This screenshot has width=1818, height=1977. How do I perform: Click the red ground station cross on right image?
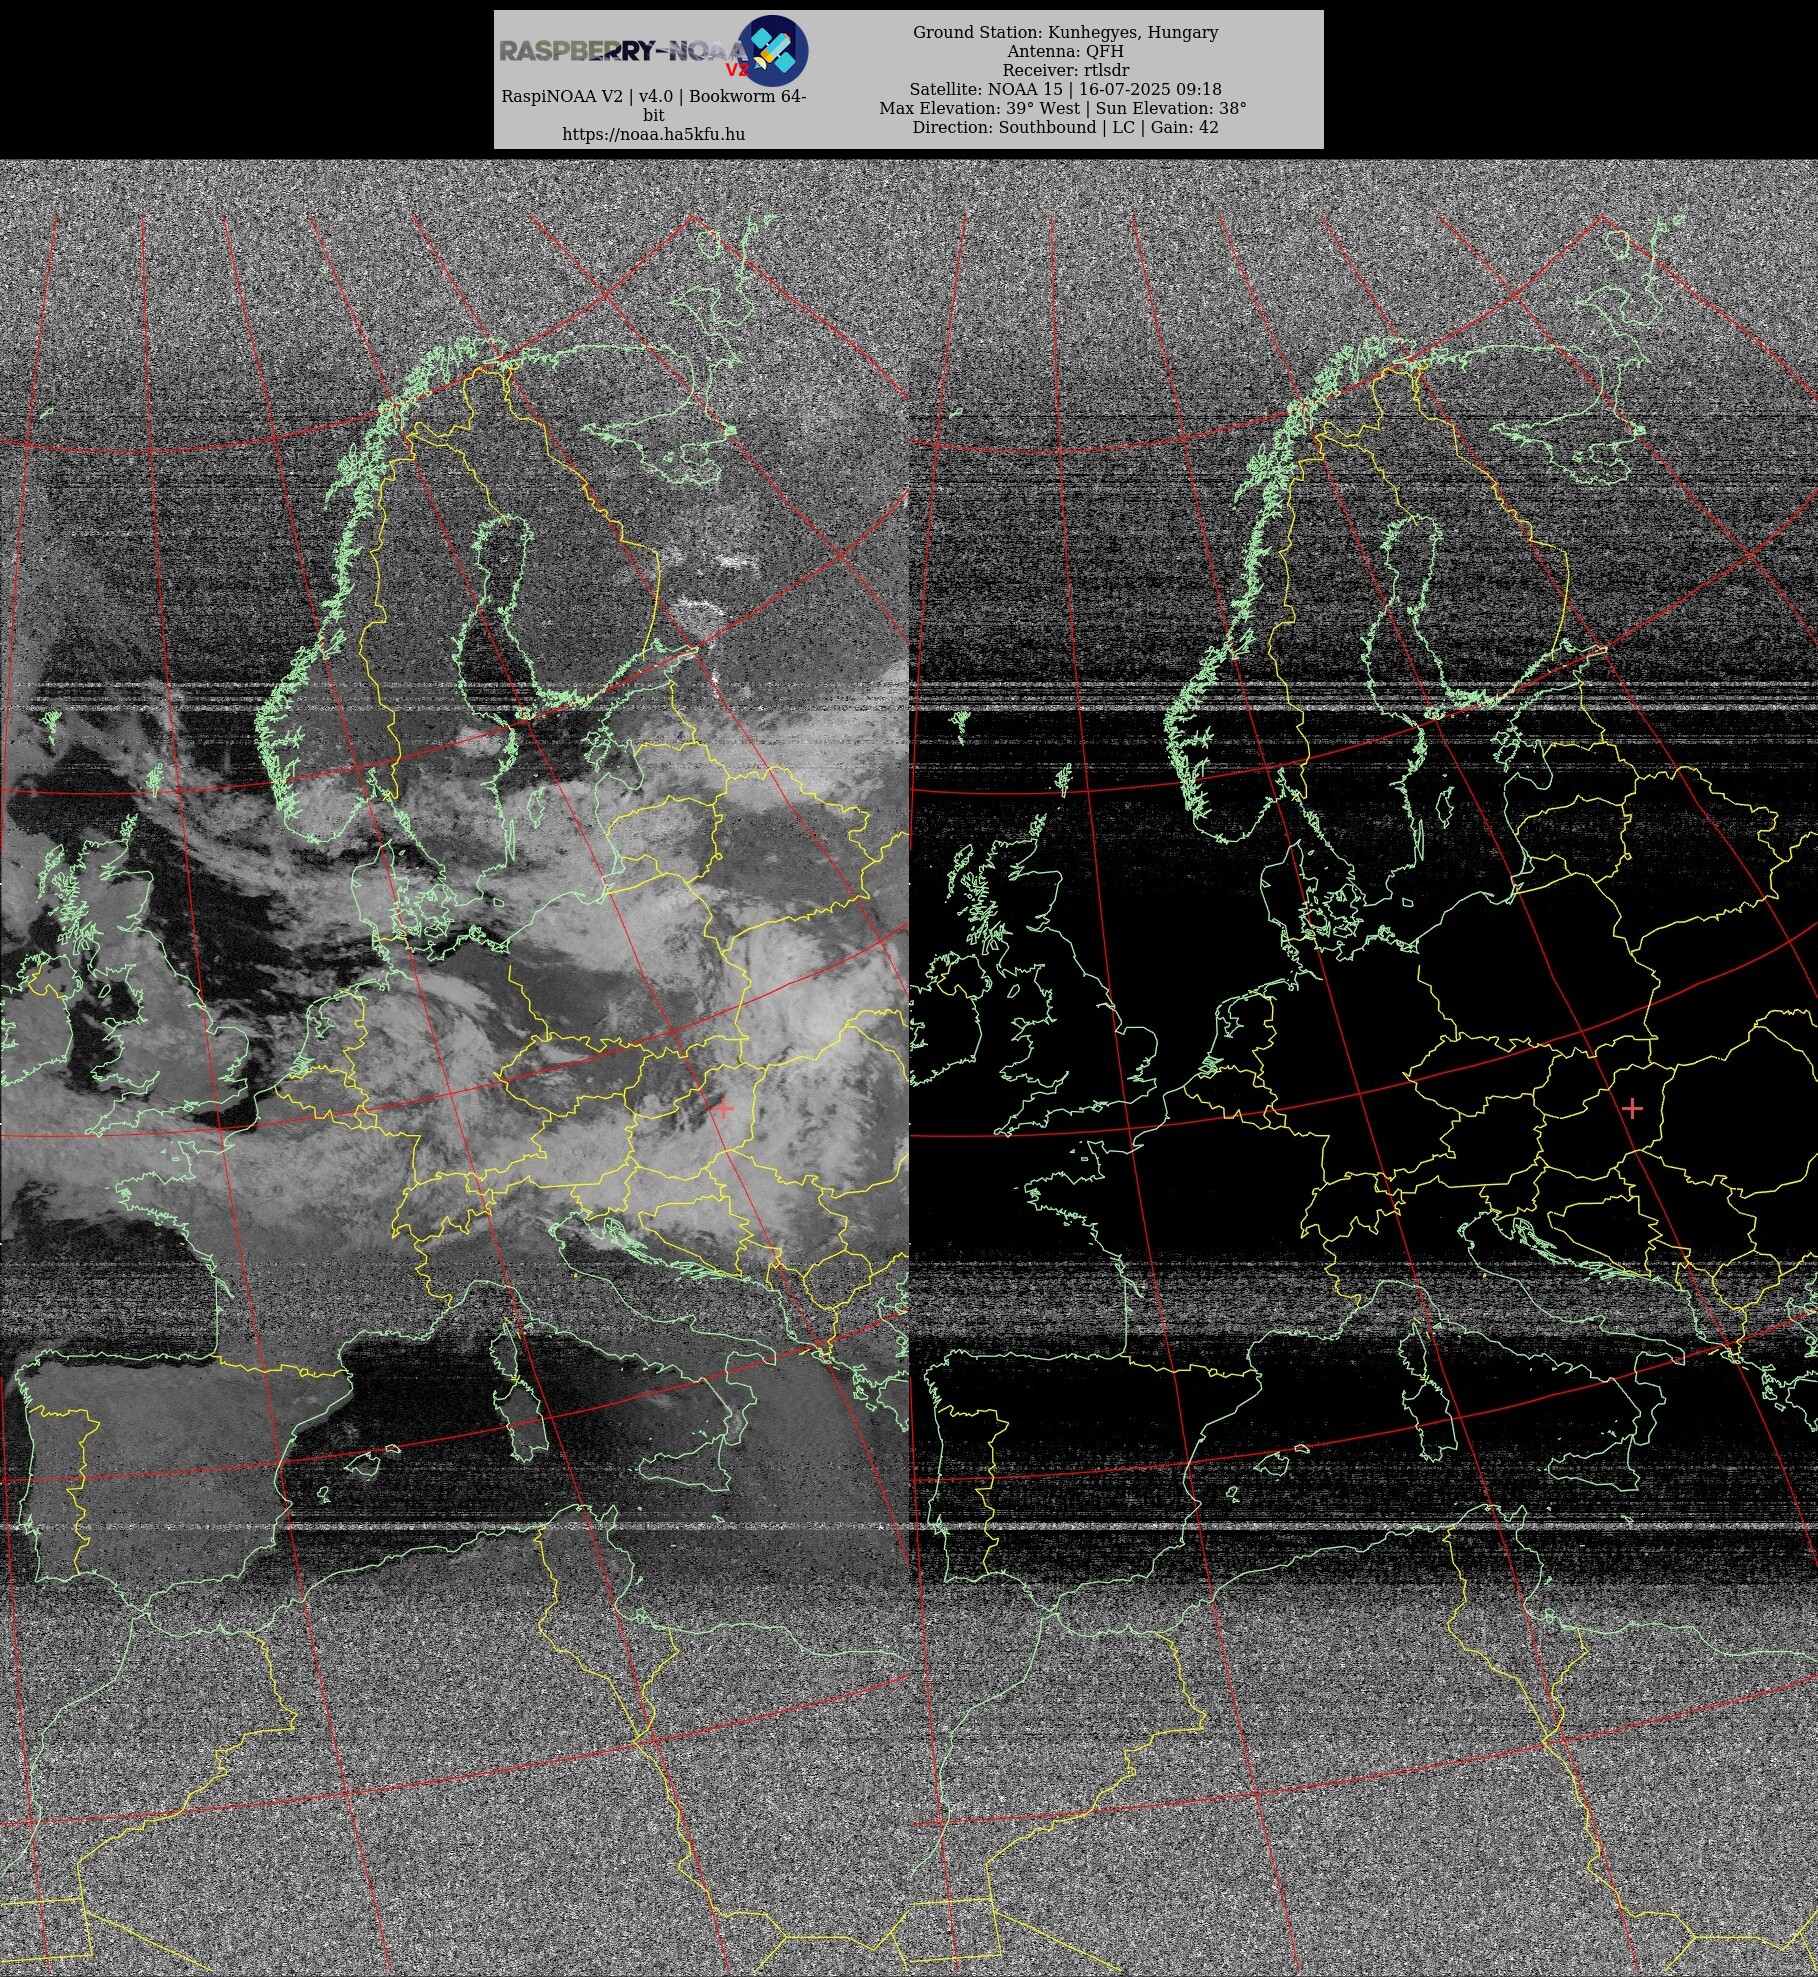pyautogui.click(x=1632, y=1108)
